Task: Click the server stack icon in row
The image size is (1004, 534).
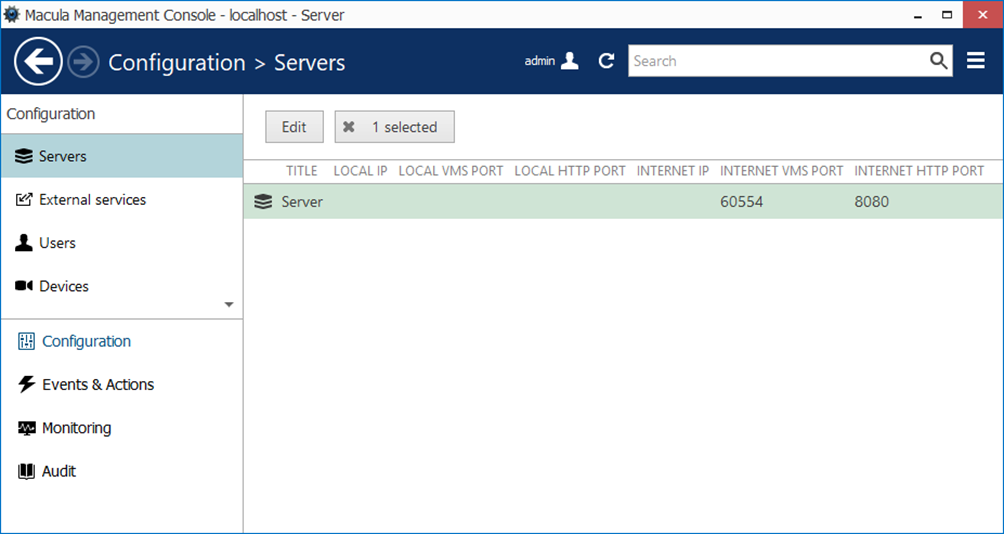Action: [263, 202]
